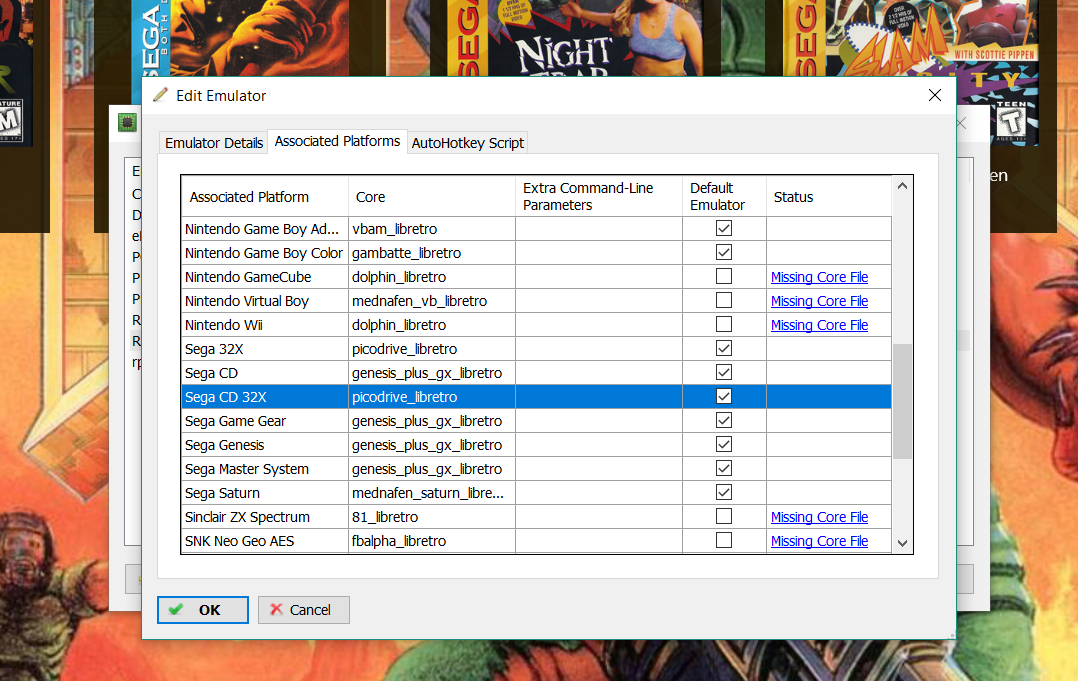Toggle Default Emulator checkbox for Sega Game Gear
Screen dimensions: 1078x681
[723, 421]
